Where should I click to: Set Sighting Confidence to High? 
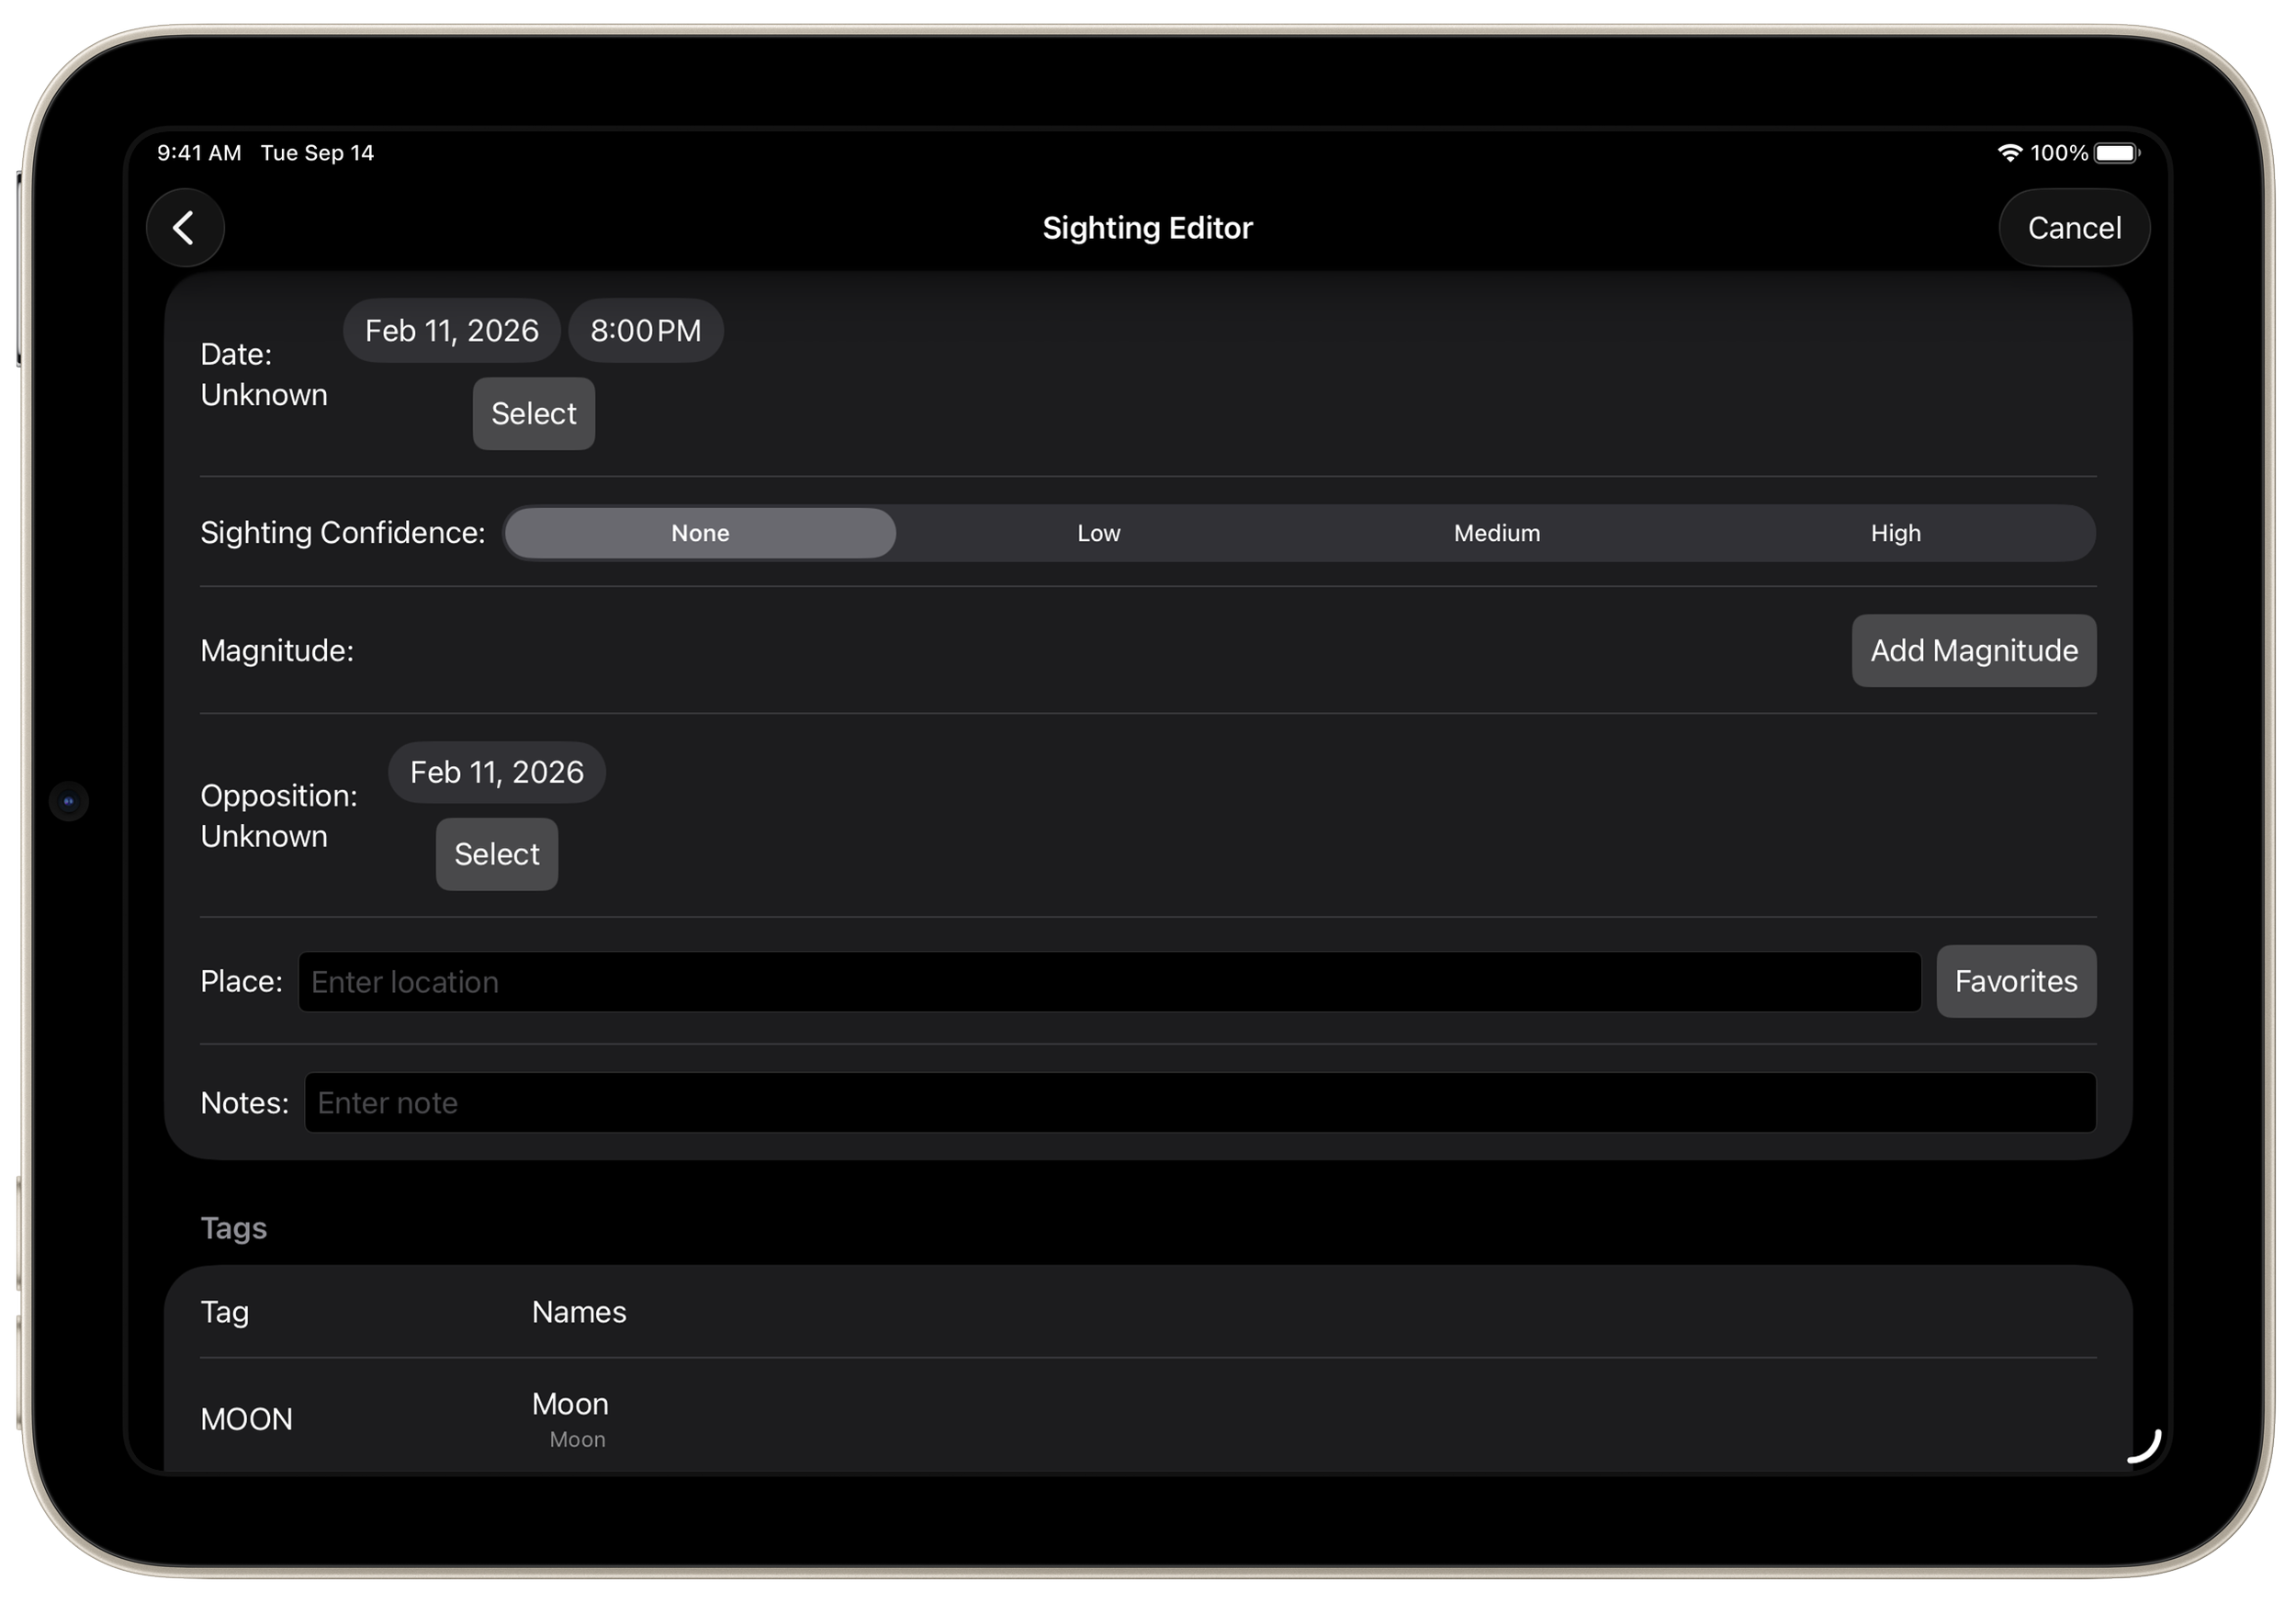[x=1895, y=533]
